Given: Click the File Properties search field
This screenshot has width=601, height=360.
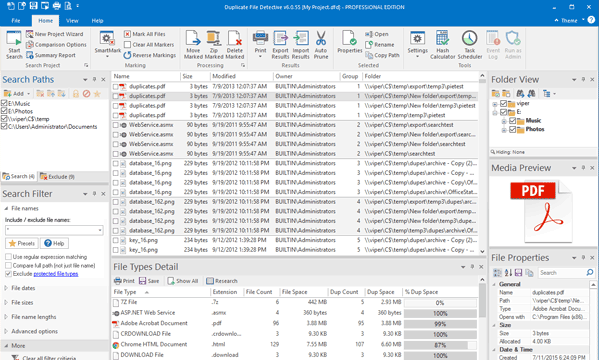Looking at the screenshot, I should [562, 273].
